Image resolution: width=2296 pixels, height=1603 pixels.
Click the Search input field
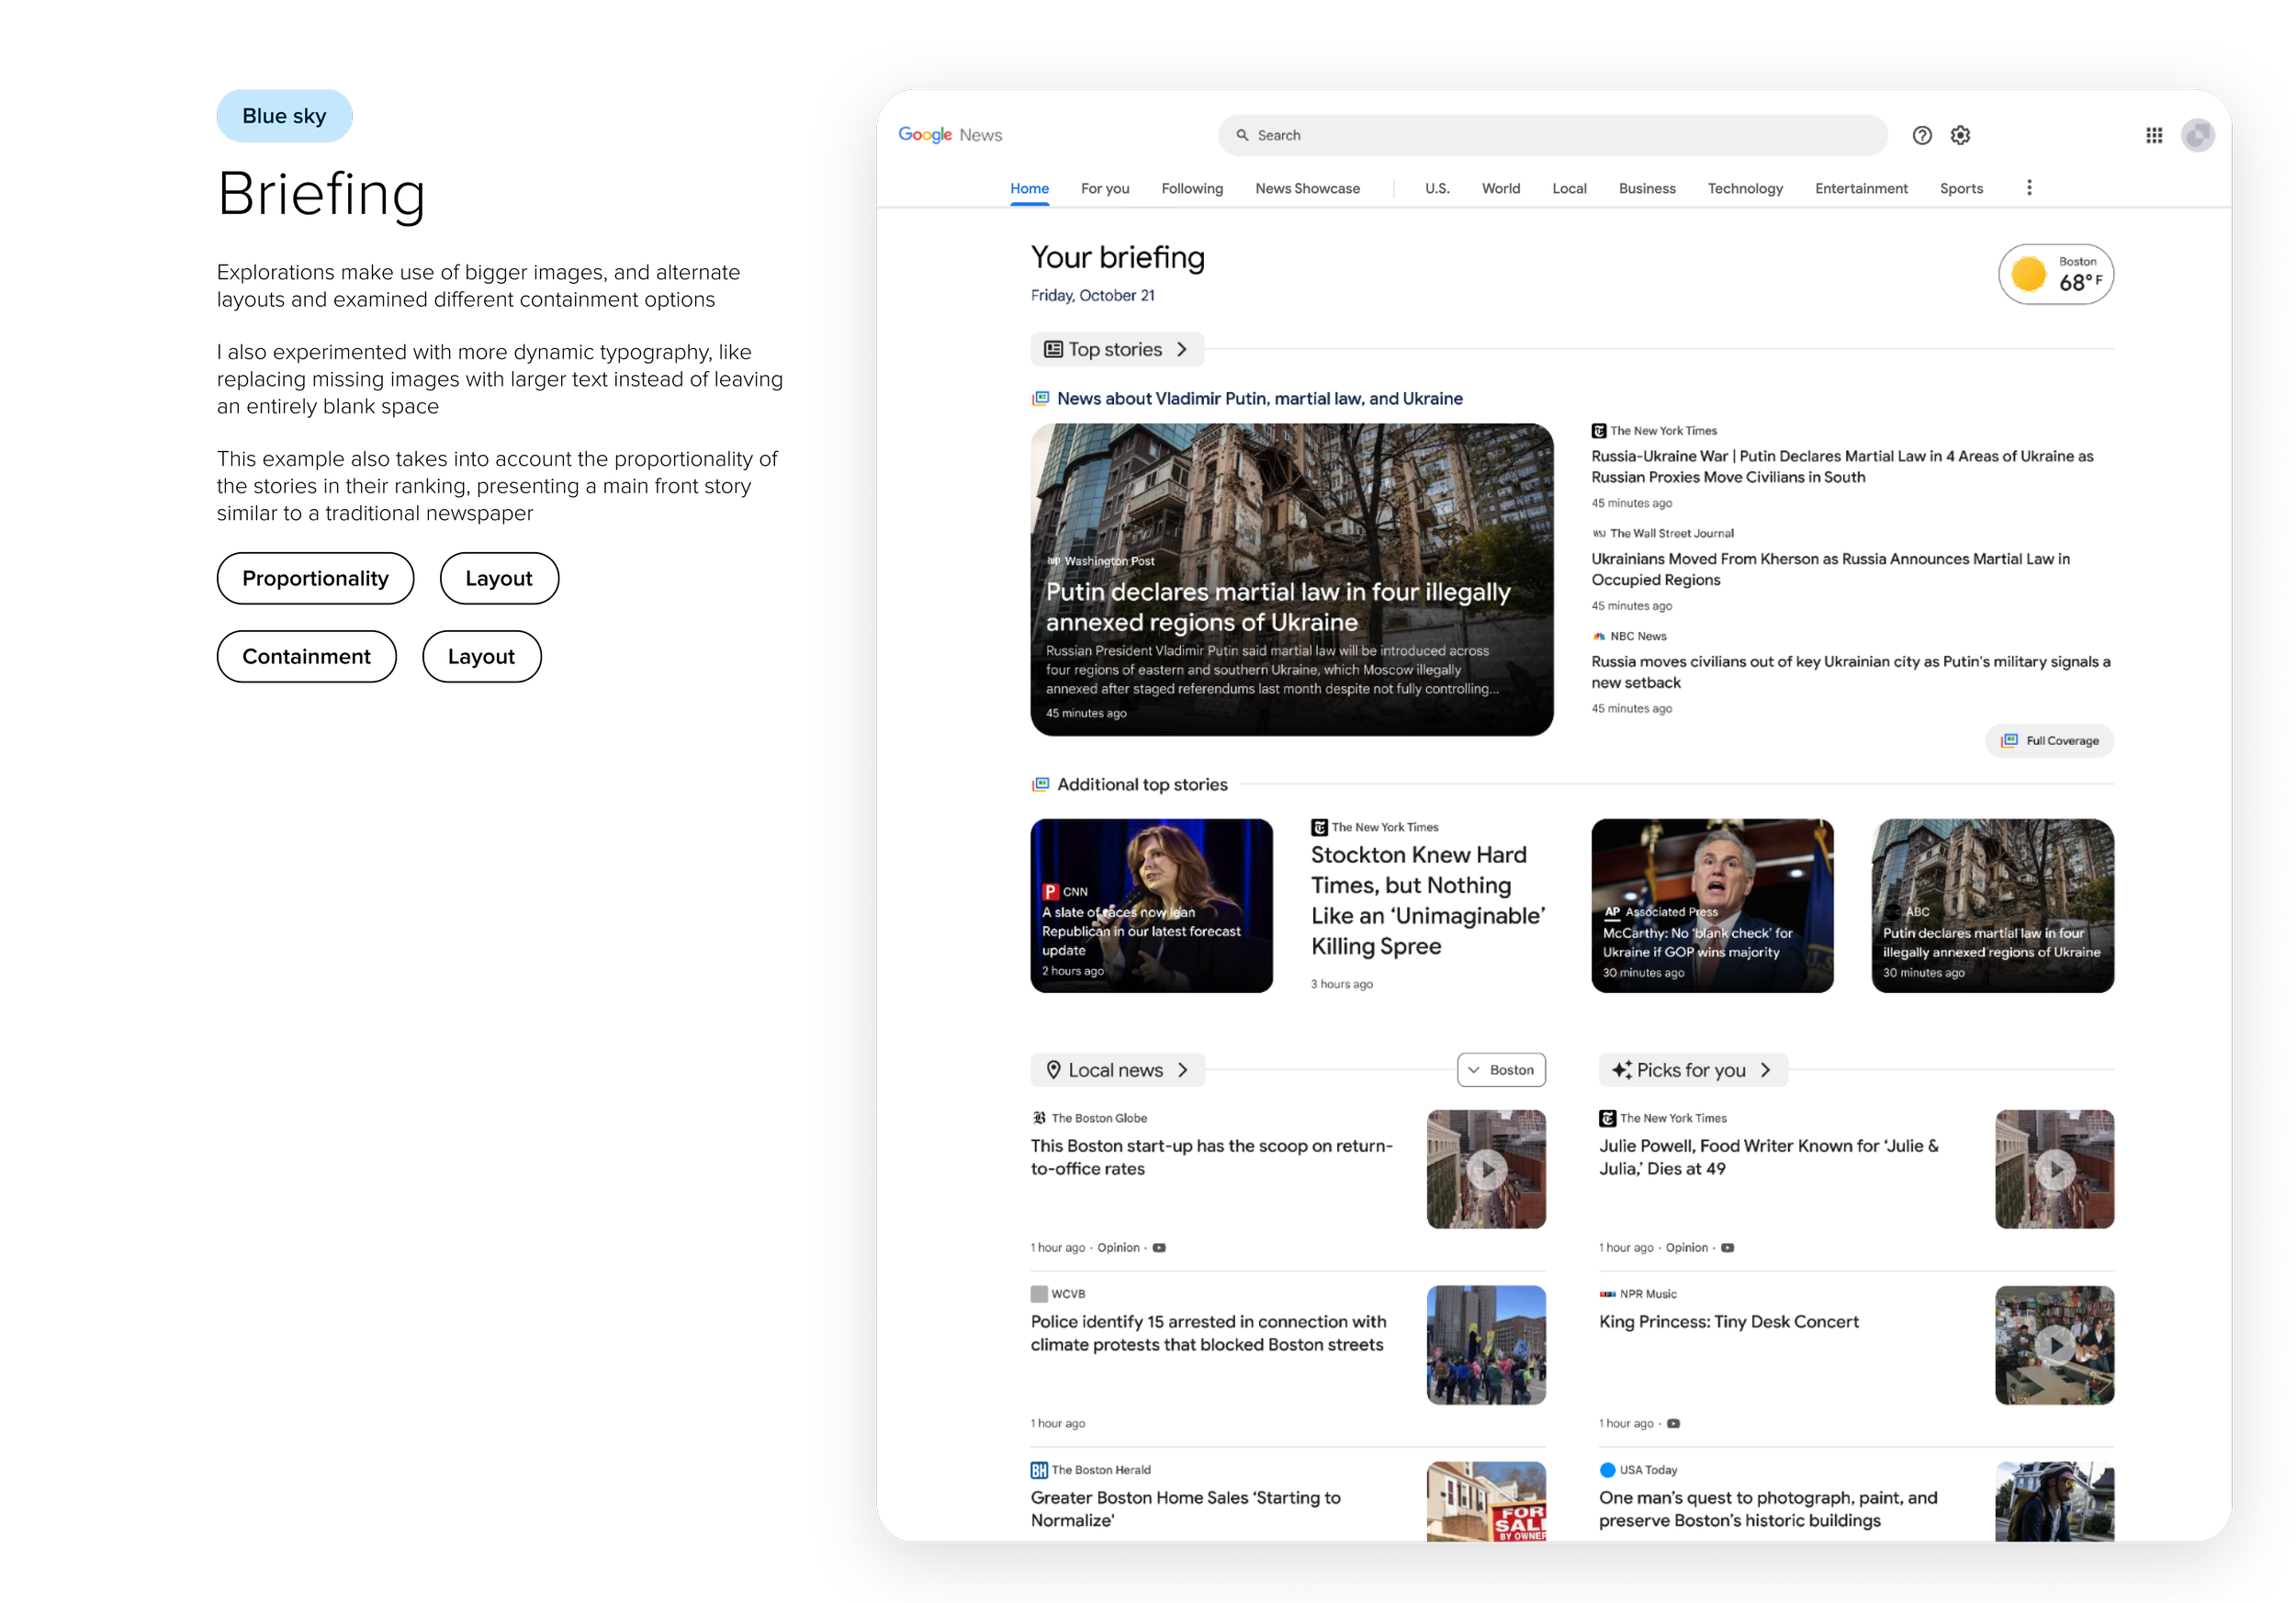pos(1551,135)
